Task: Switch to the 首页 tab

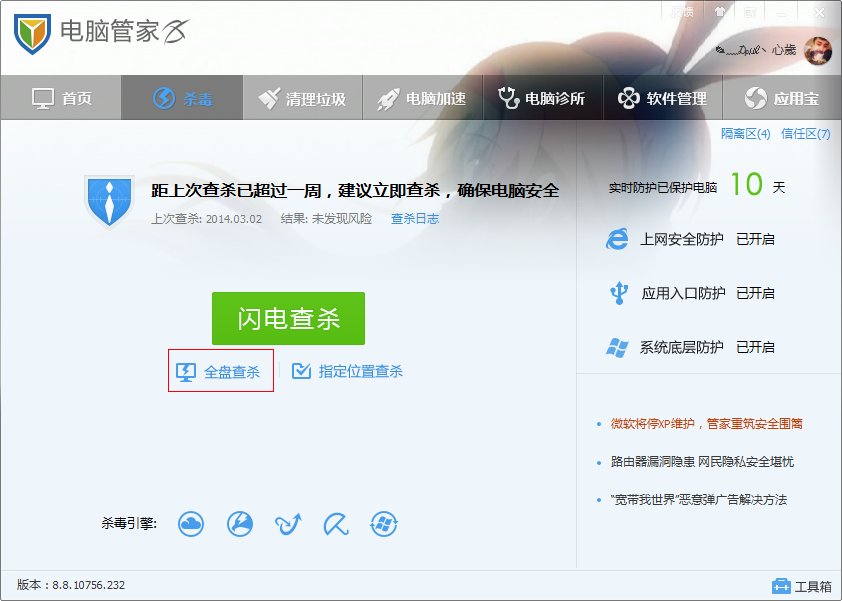Action: (x=61, y=97)
